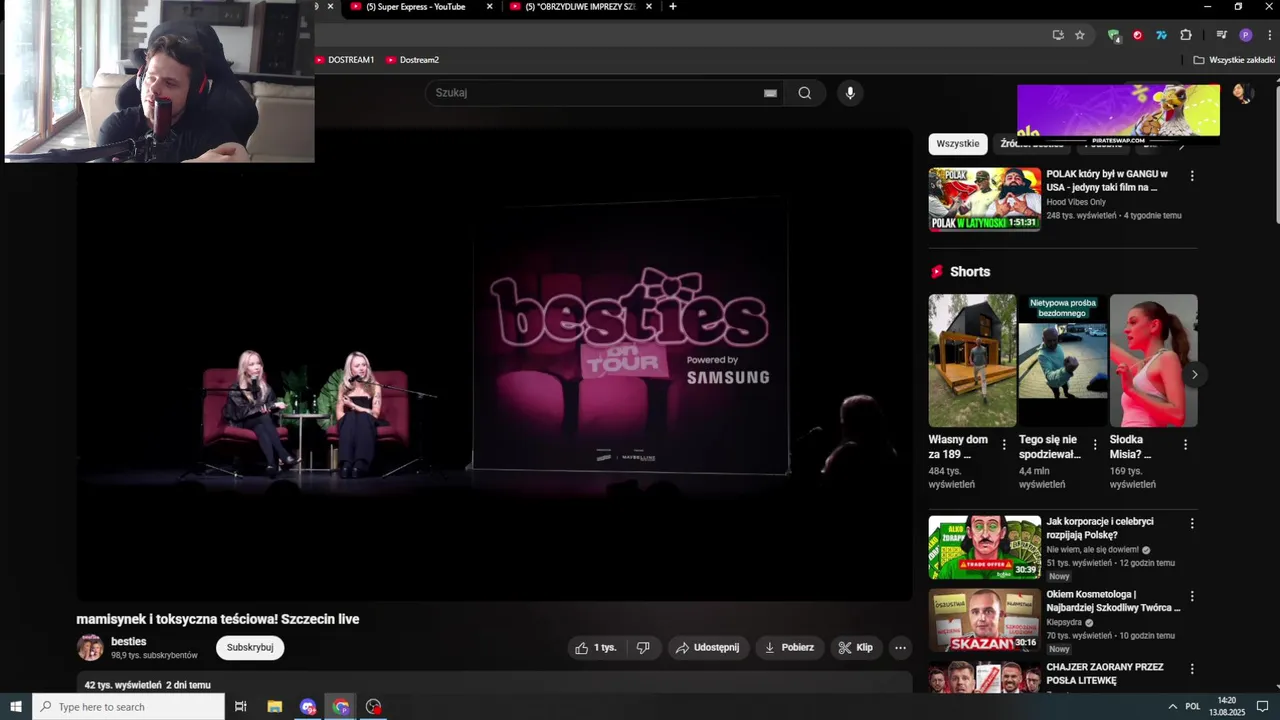This screenshot has width=1280, height=720.
Task: Create a clip with Klip button
Action: click(856, 648)
